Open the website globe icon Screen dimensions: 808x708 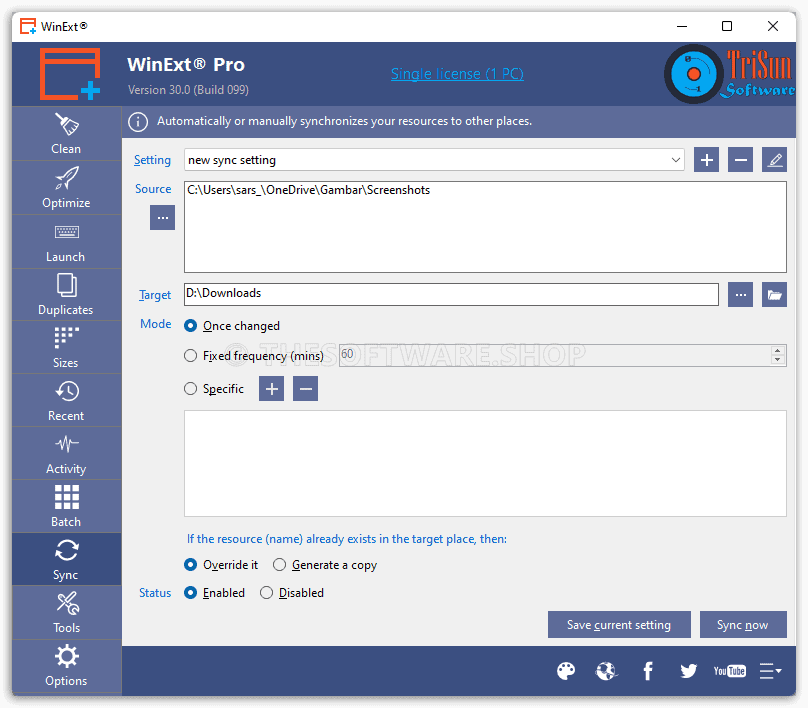[607, 671]
